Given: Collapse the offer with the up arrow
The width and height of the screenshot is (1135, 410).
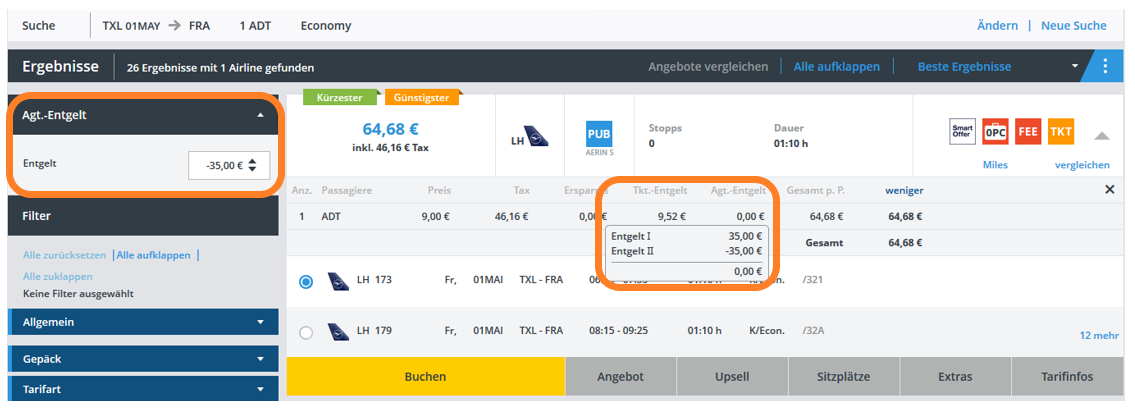Looking at the screenshot, I should pos(1101,136).
